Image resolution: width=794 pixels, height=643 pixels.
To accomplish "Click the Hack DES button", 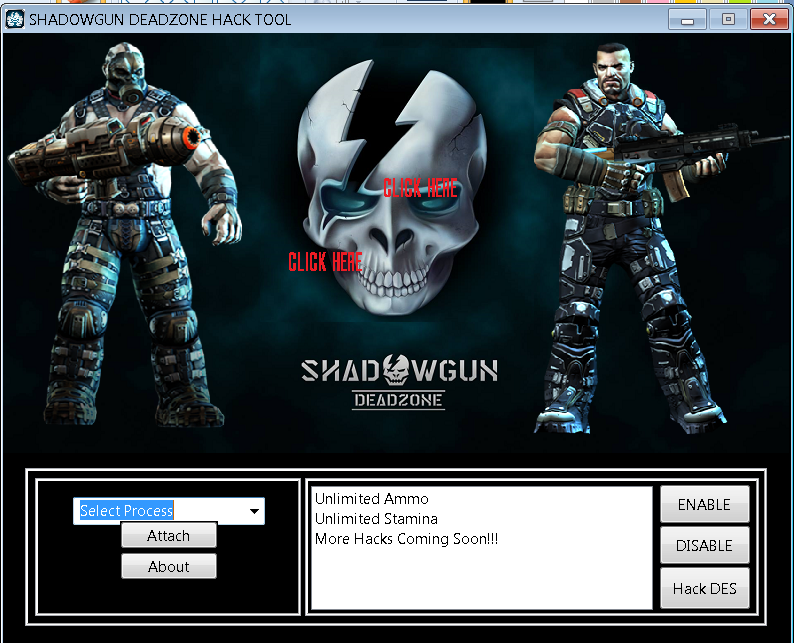I will coord(704,588).
